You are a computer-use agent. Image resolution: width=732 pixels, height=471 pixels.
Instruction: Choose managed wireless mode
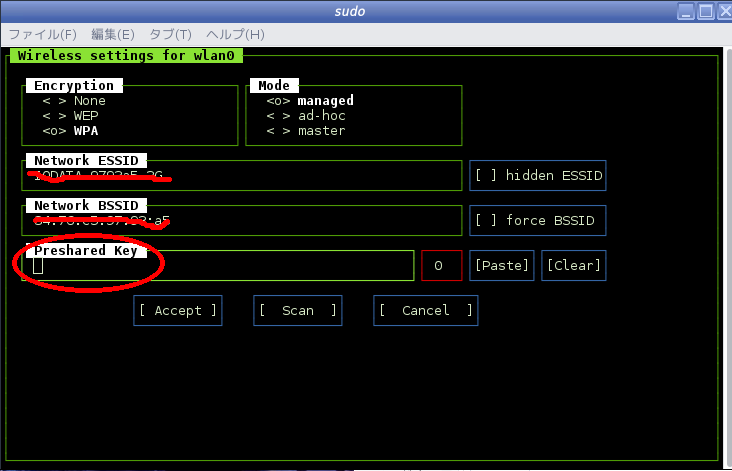[310, 101]
